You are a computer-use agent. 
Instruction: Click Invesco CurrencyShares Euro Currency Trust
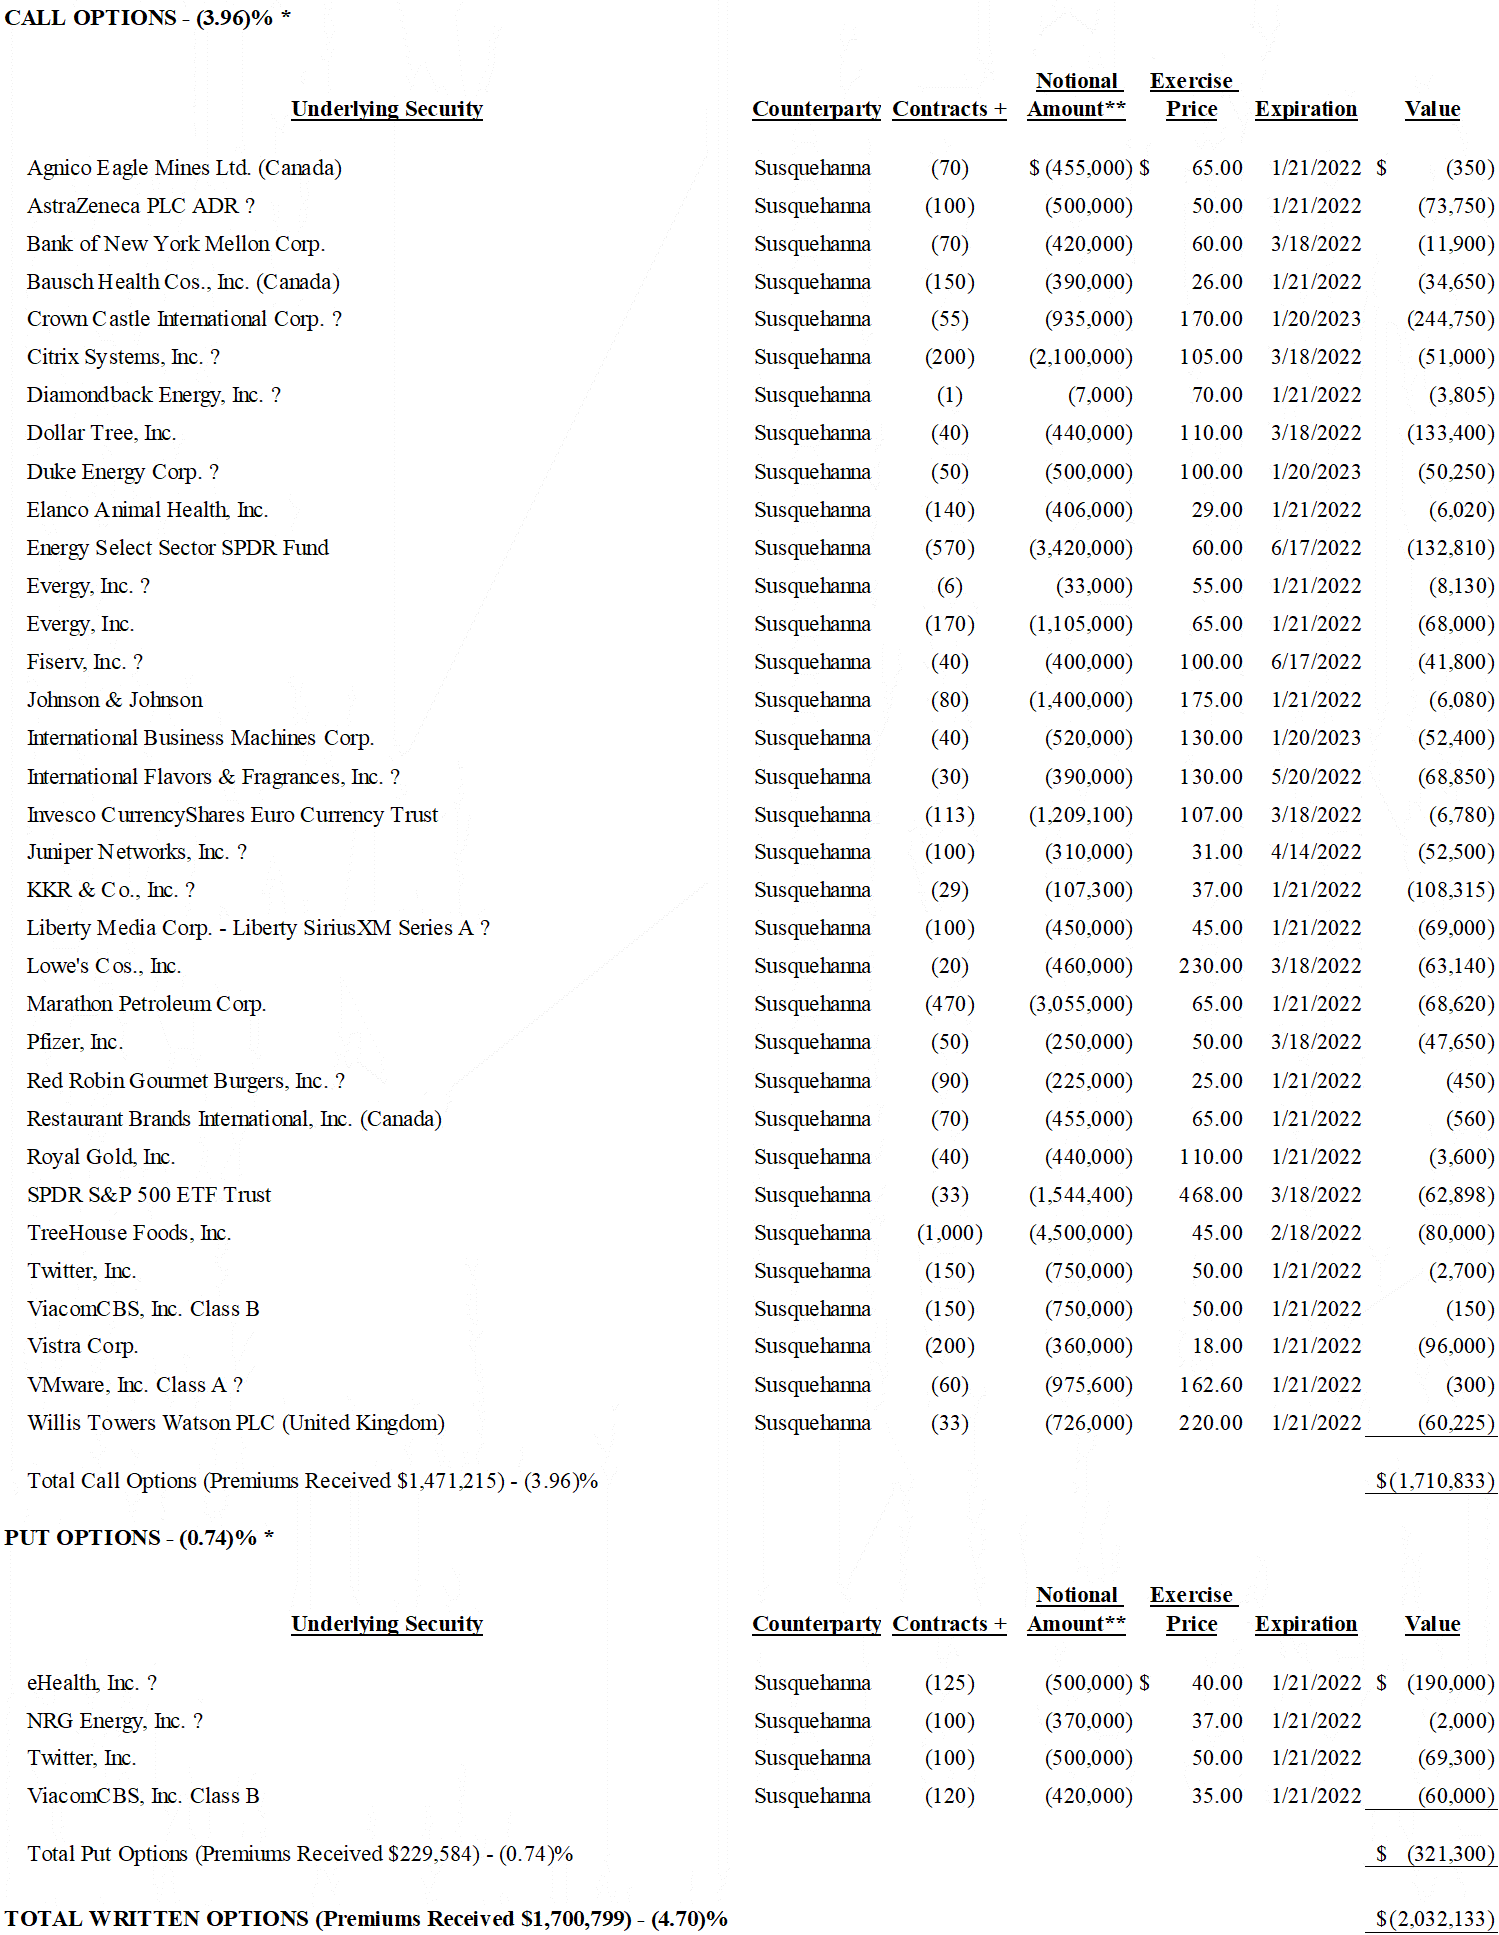pyautogui.click(x=232, y=815)
